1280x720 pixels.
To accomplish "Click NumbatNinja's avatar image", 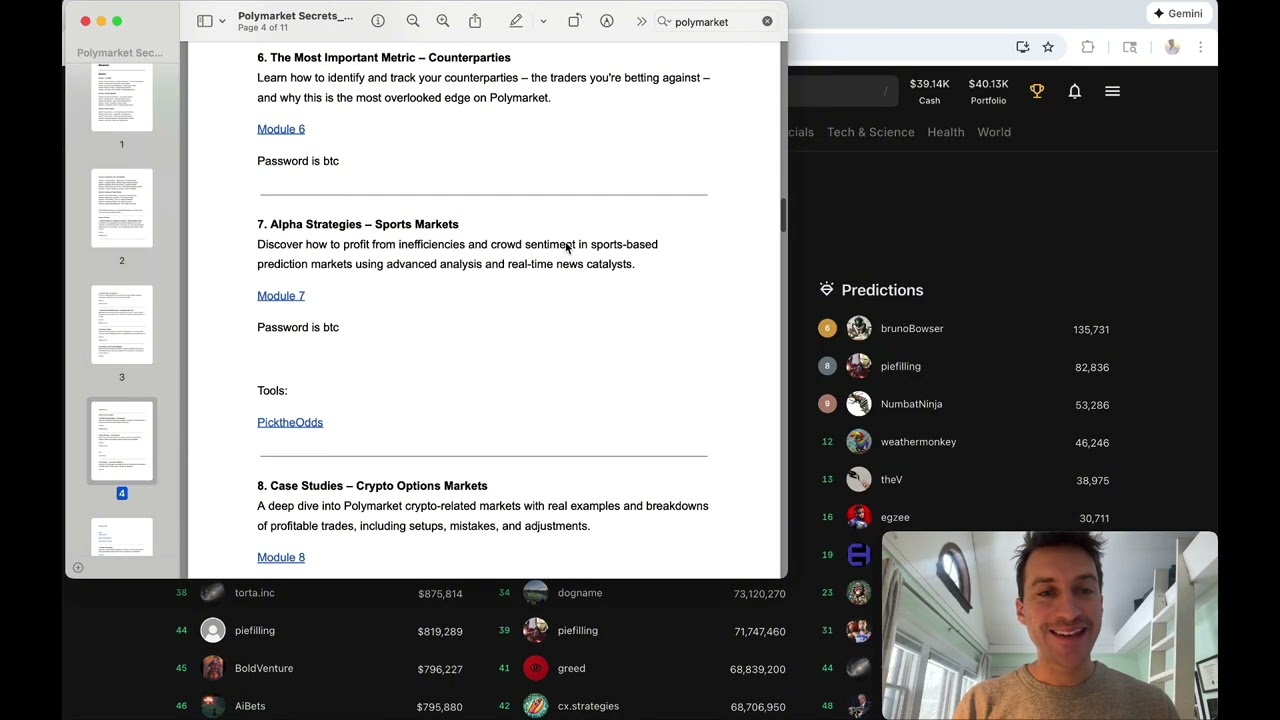I will (x=859, y=404).
